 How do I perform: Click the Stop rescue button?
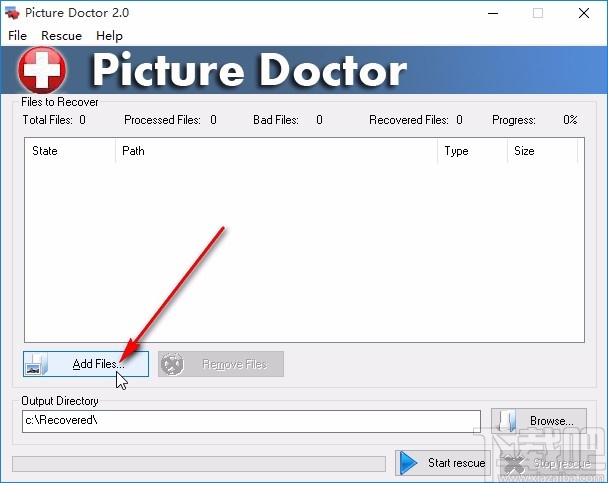549,463
